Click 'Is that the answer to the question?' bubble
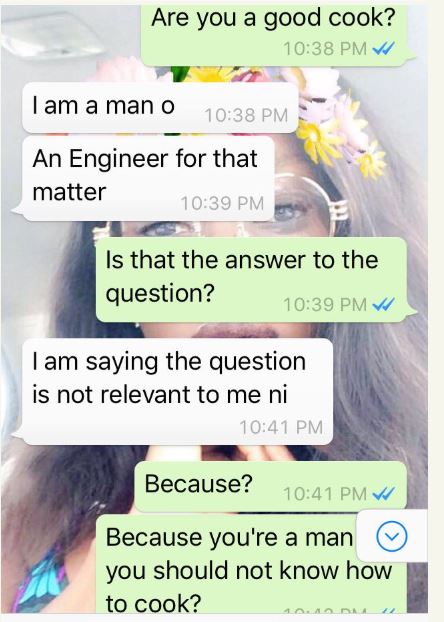 252,280
